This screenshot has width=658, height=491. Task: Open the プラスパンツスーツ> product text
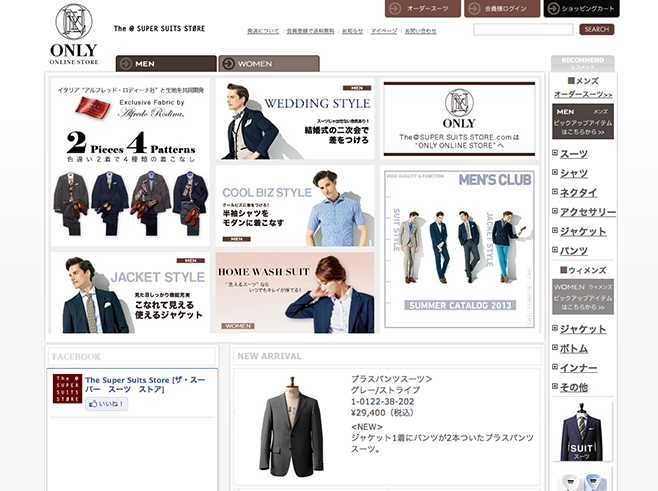(x=391, y=379)
